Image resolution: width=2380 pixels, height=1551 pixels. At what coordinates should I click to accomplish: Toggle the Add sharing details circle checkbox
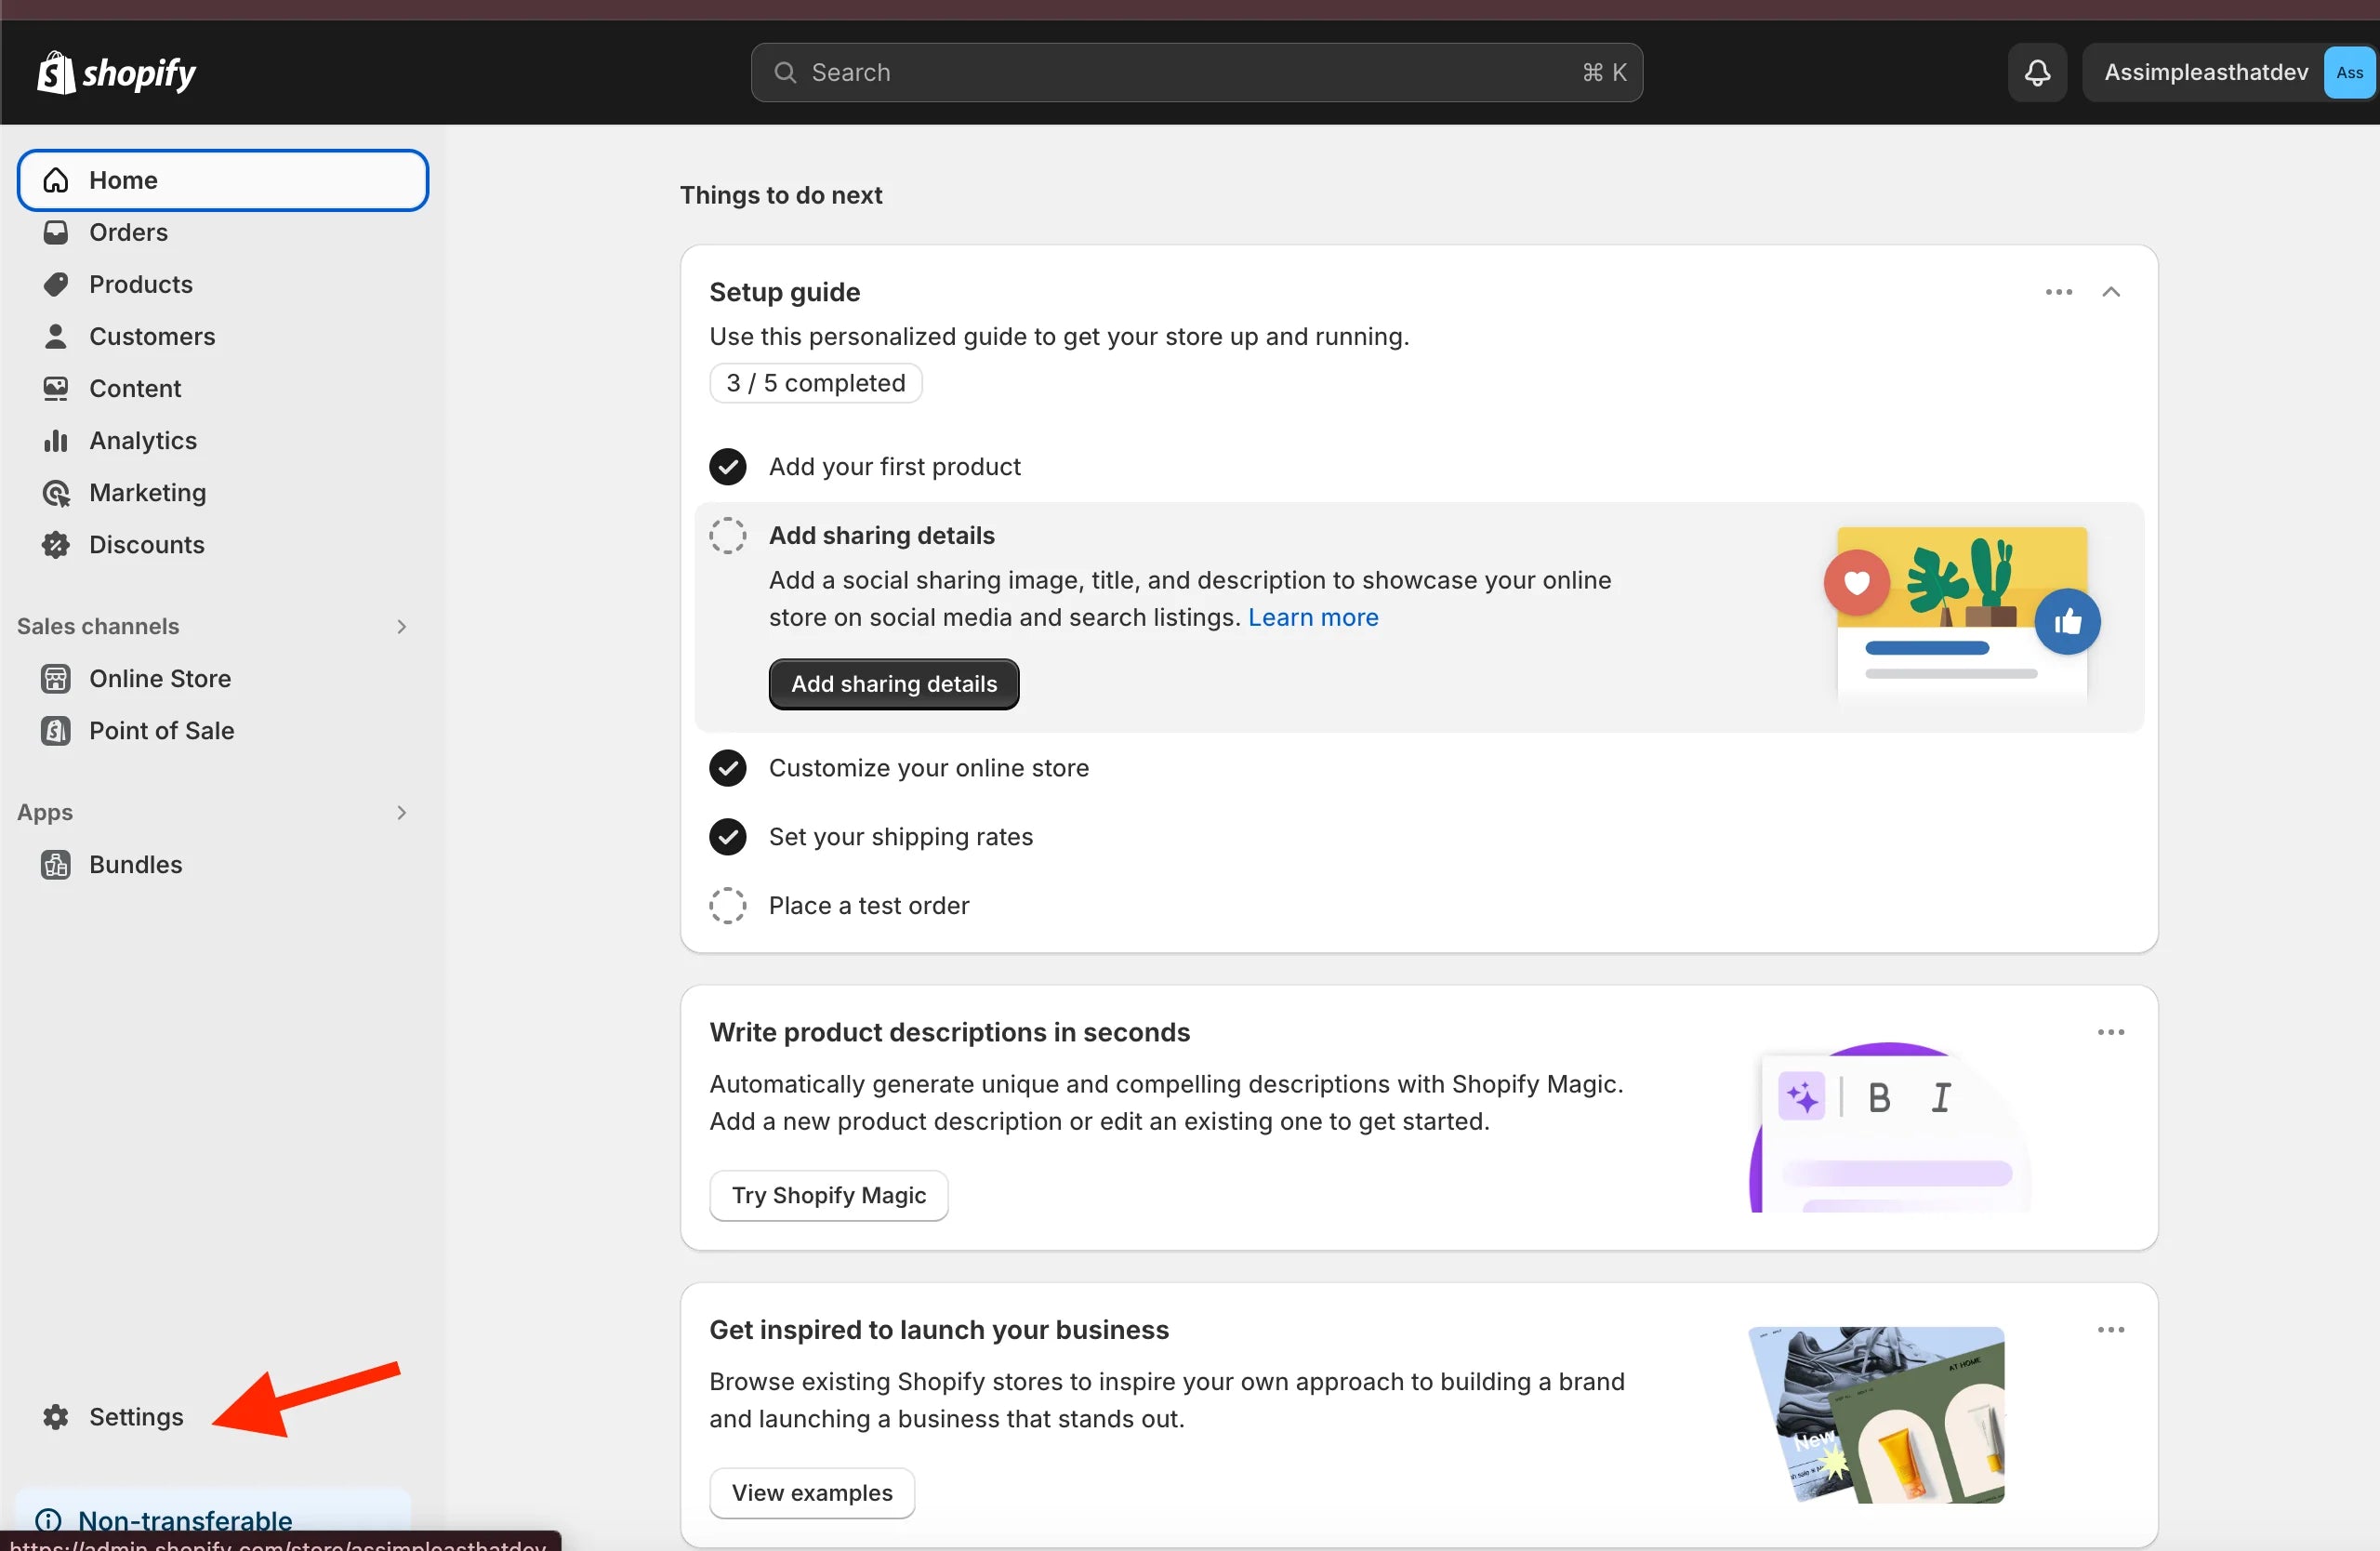[727, 535]
